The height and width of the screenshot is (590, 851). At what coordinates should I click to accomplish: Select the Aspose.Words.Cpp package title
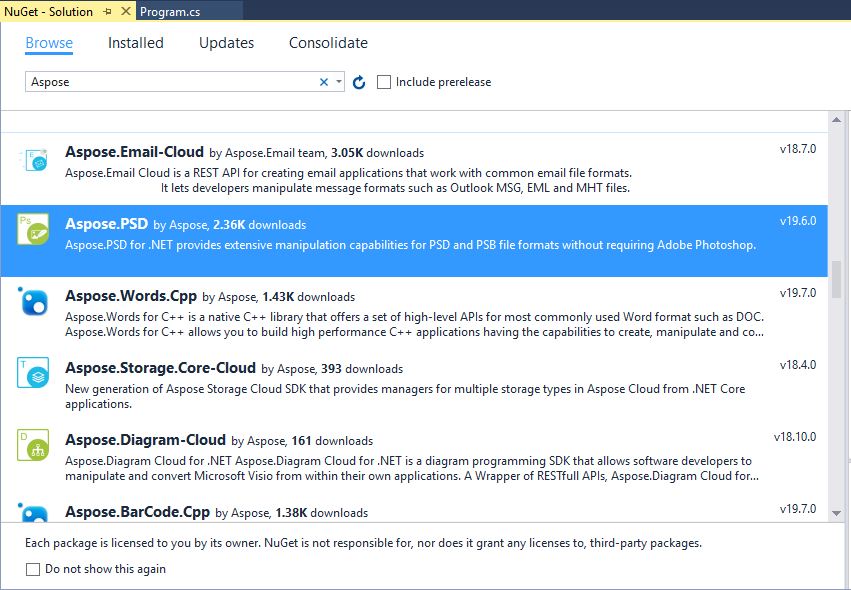131,296
